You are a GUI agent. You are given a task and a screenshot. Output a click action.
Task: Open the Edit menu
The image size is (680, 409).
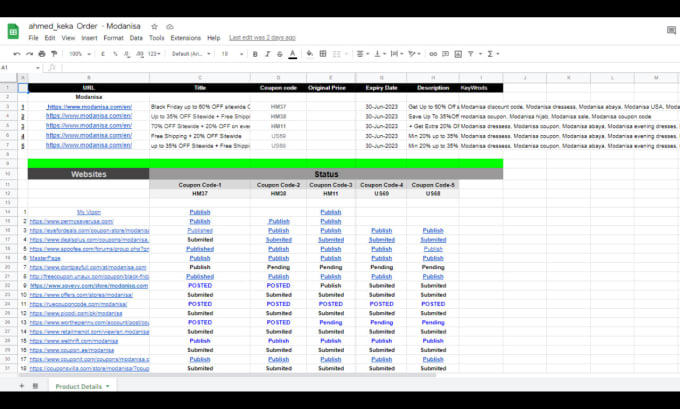[x=50, y=38]
